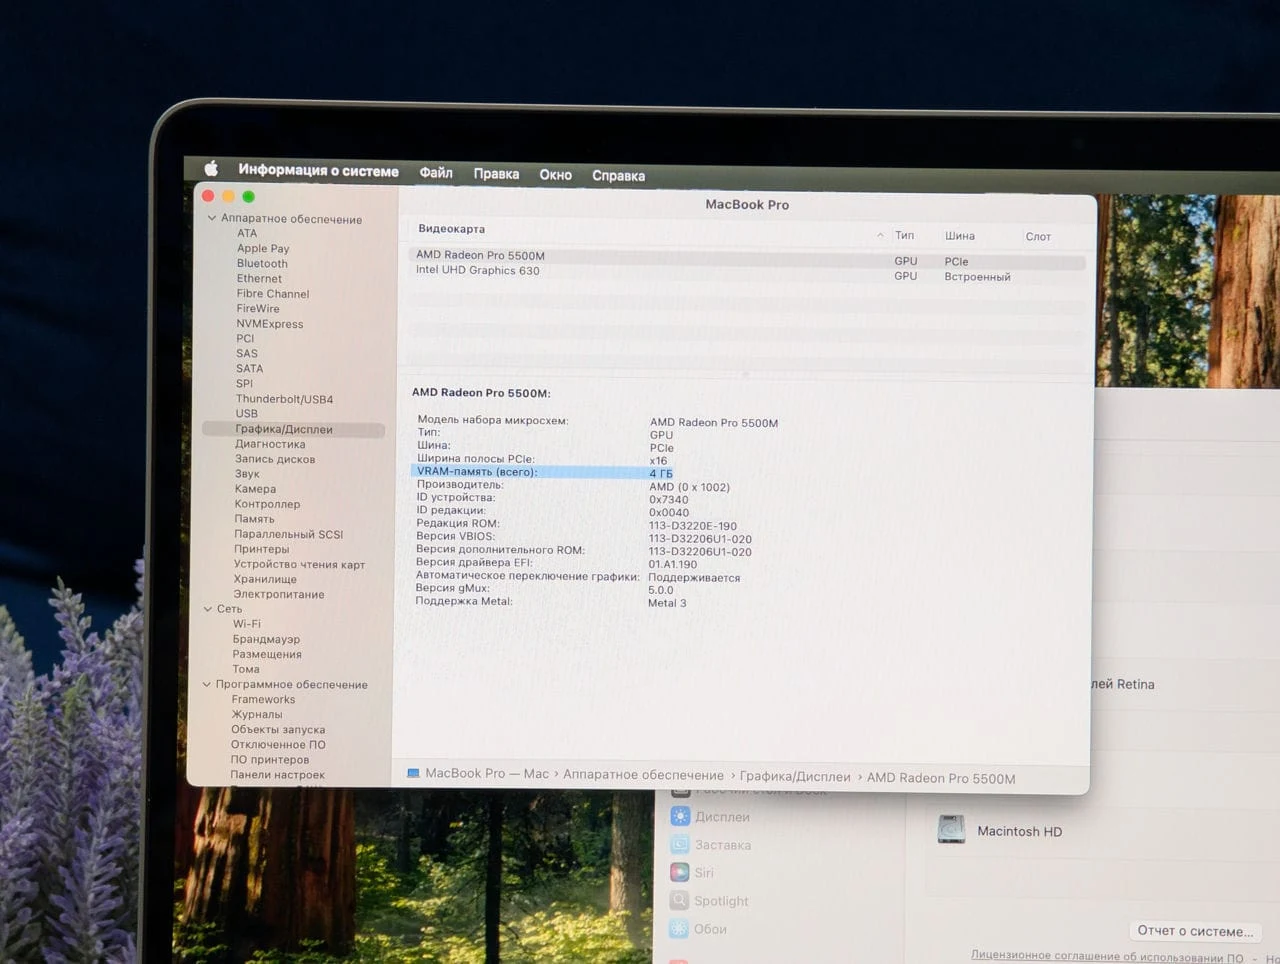1280x964 pixels.
Task: Click Аппаратное обеспечение in the path bar
Action: tap(643, 775)
